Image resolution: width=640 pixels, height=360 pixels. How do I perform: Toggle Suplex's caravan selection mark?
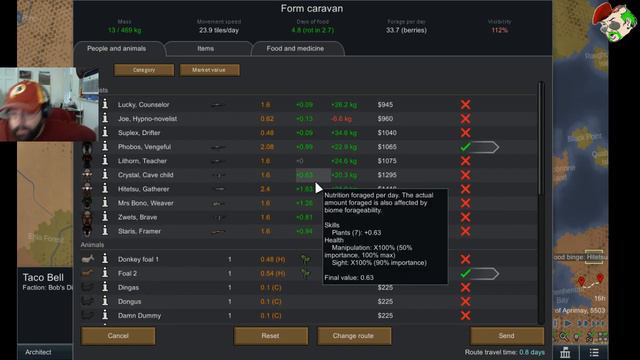pyautogui.click(x=465, y=133)
